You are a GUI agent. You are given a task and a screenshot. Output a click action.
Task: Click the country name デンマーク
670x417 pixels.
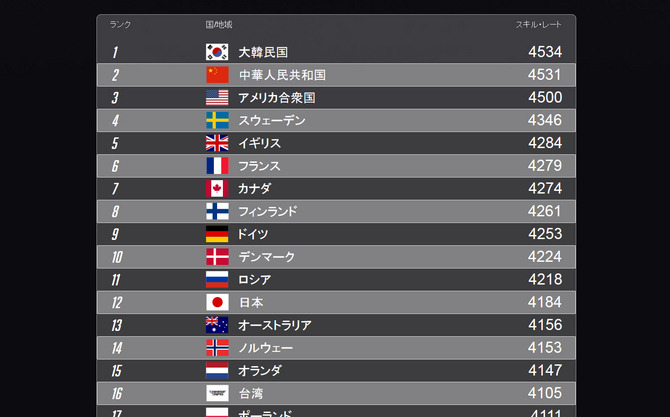point(267,257)
